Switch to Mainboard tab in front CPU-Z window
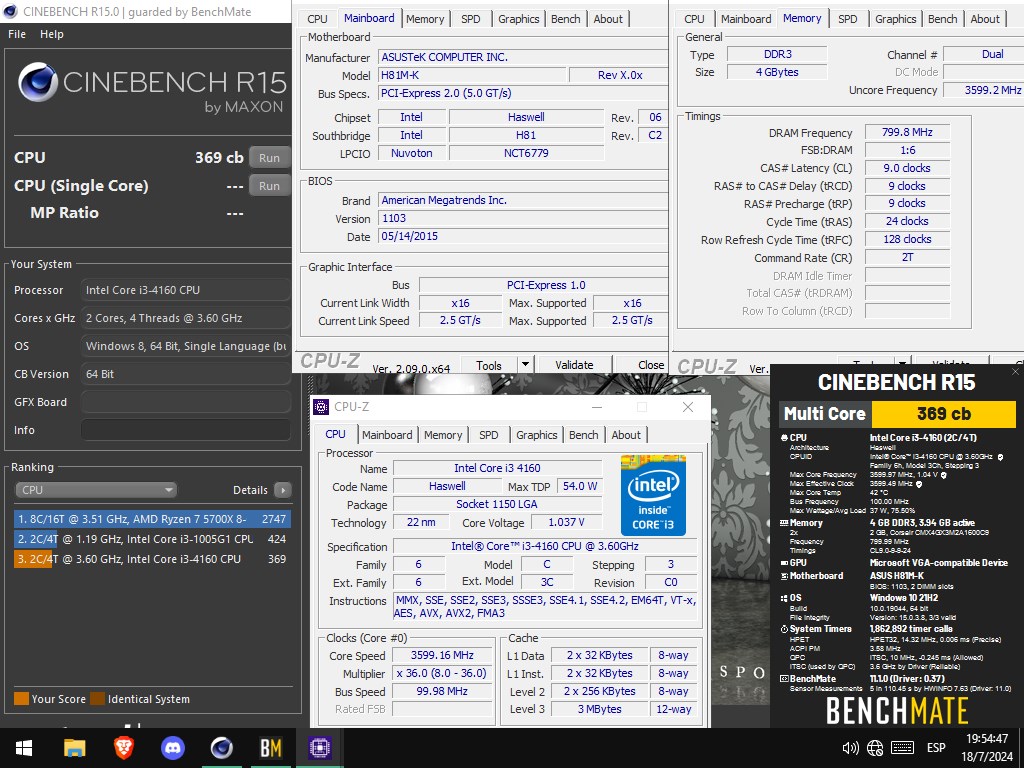 (x=387, y=435)
